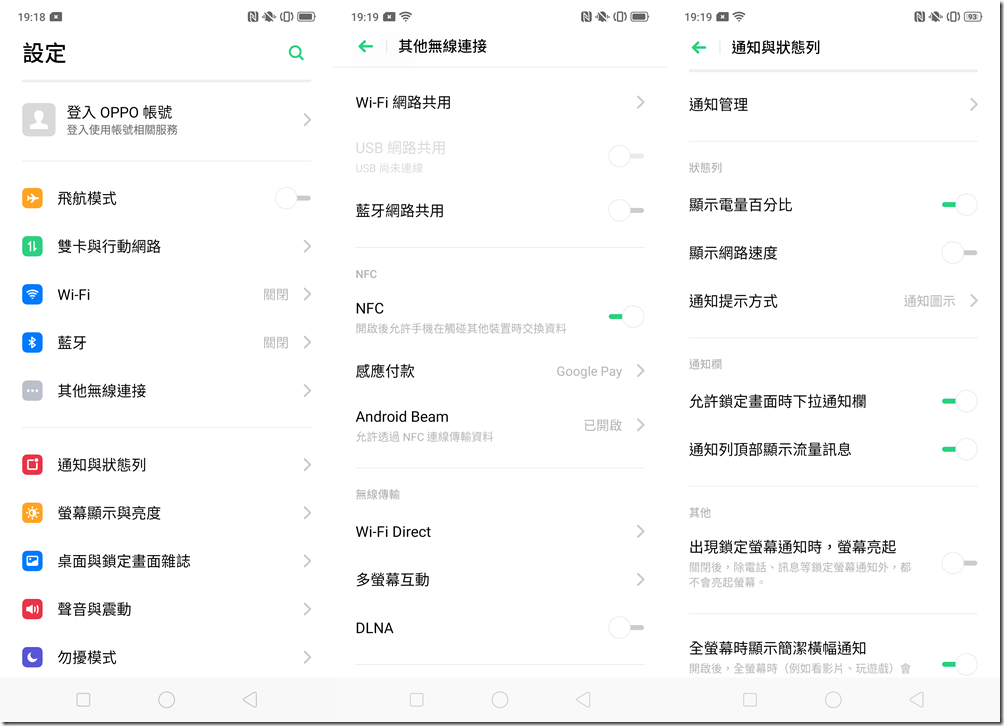Open chevron beside Wi-Fi Direct

640,531
